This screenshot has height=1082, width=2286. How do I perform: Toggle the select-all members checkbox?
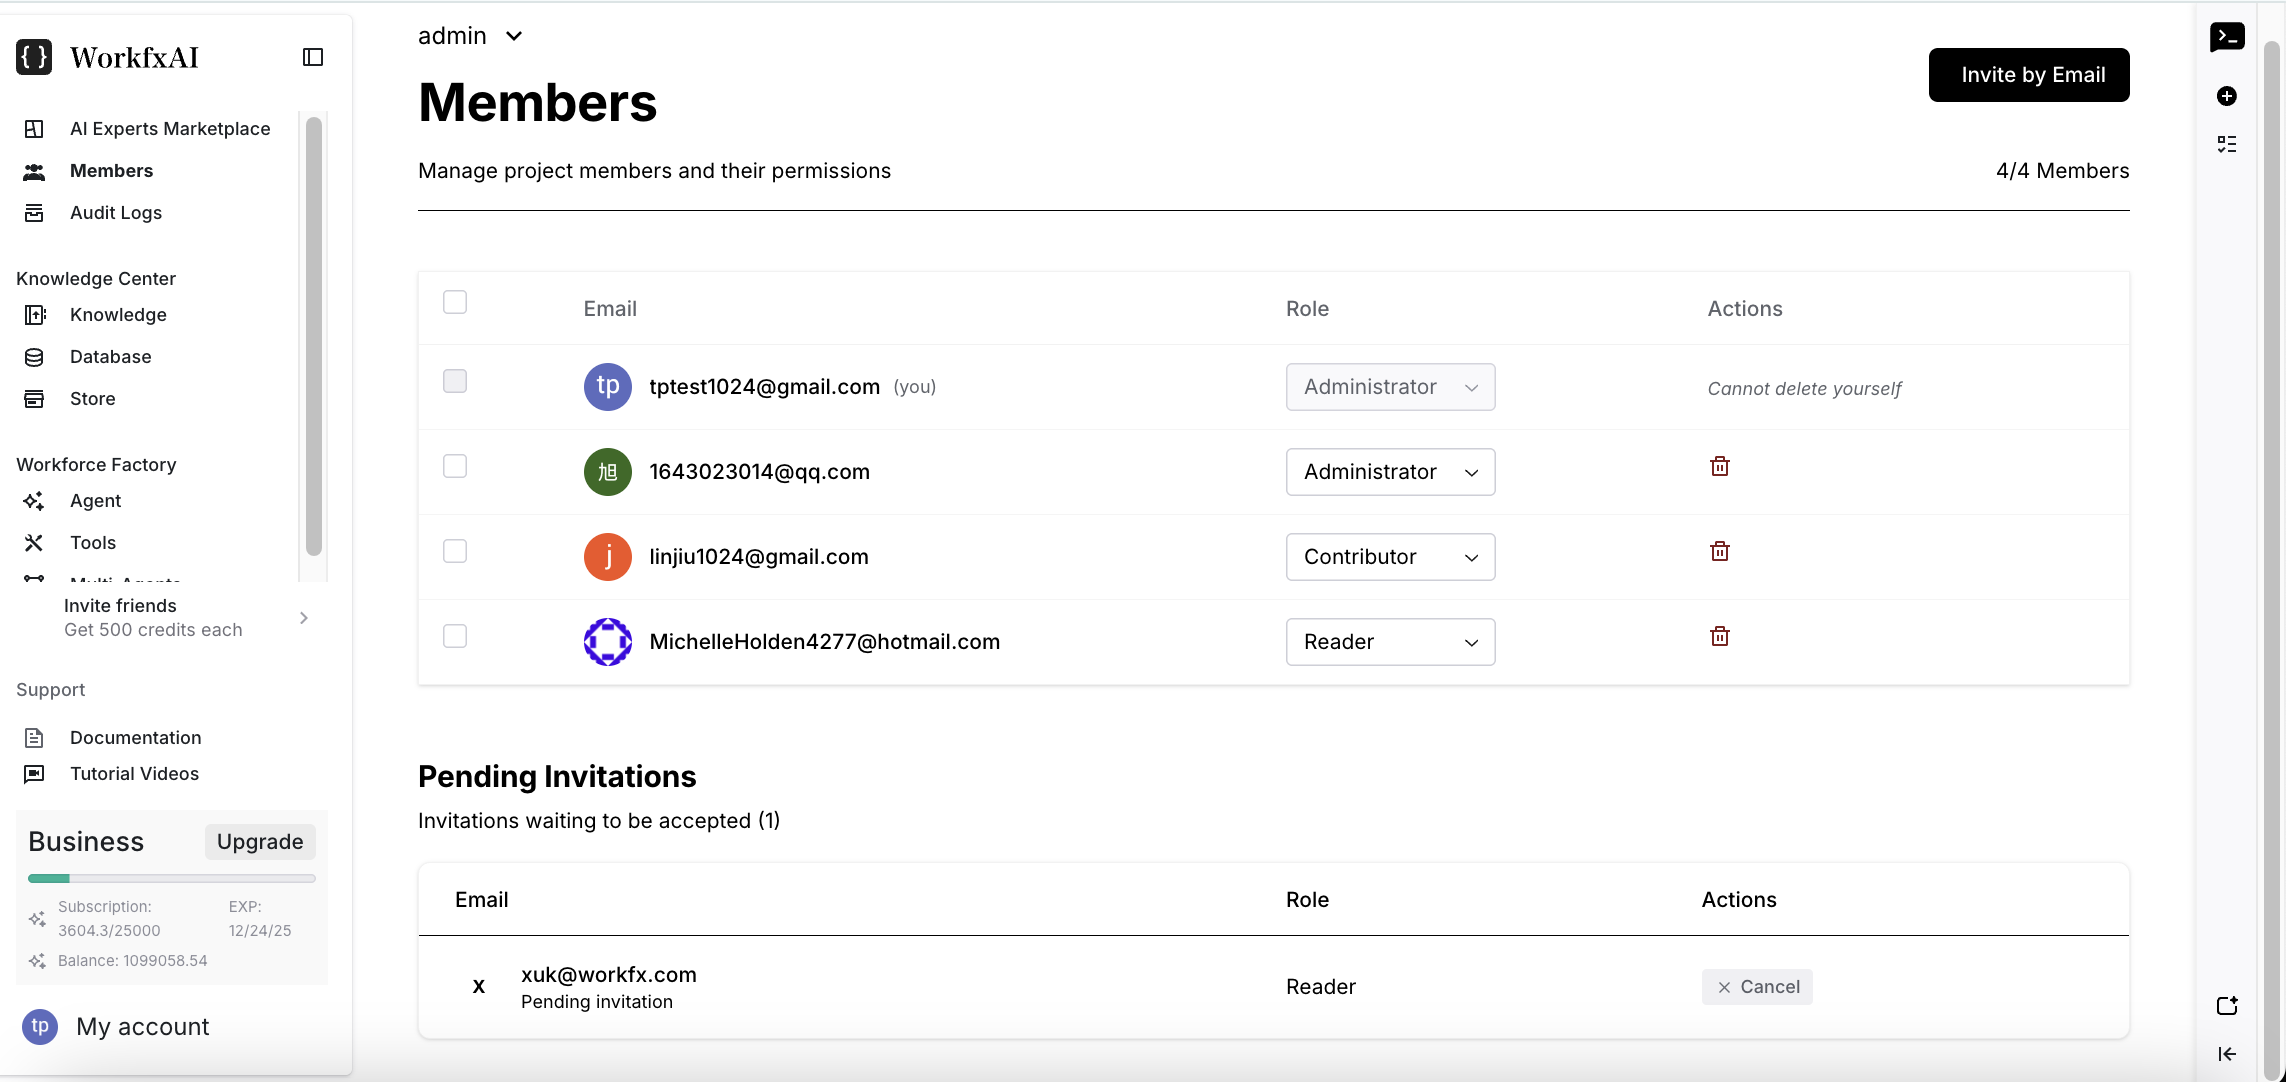click(x=455, y=302)
